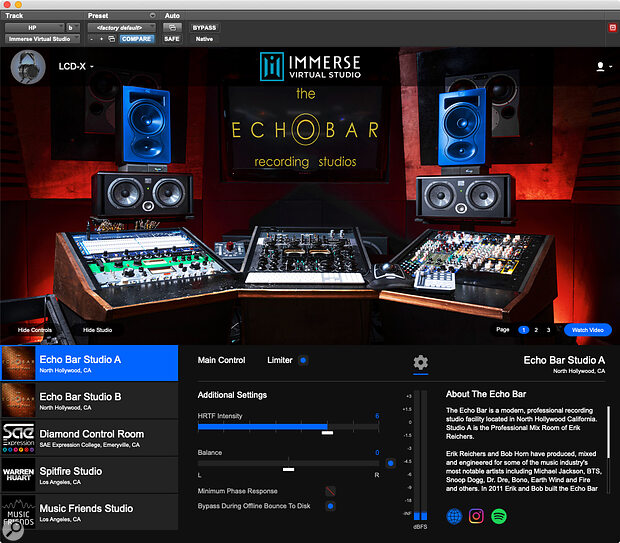Select Diamond Control Room studio
This screenshot has height=543, width=620.
pyautogui.click(x=89, y=437)
